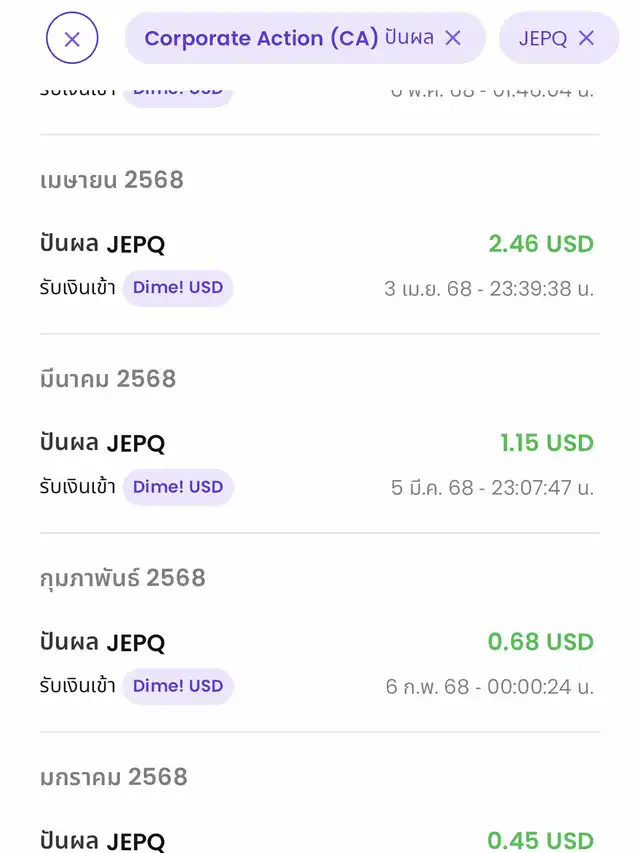Viewport: 640px width, 853px height.
Task: Select the เมษายน 2568 month header
Action: tap(112, 180)
